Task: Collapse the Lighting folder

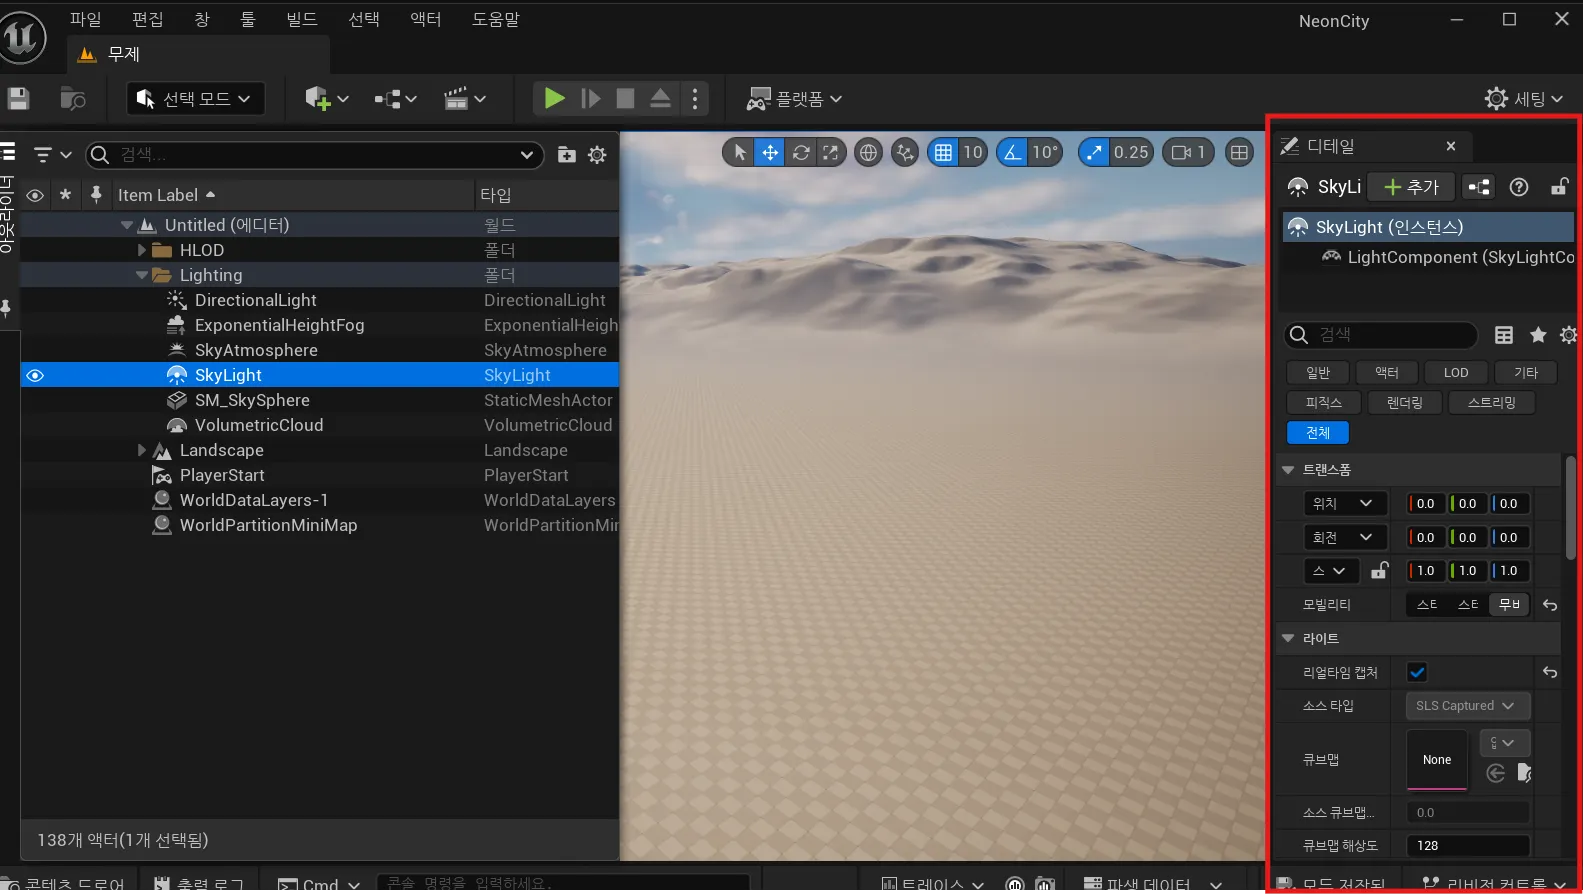Action: (142, 275)
